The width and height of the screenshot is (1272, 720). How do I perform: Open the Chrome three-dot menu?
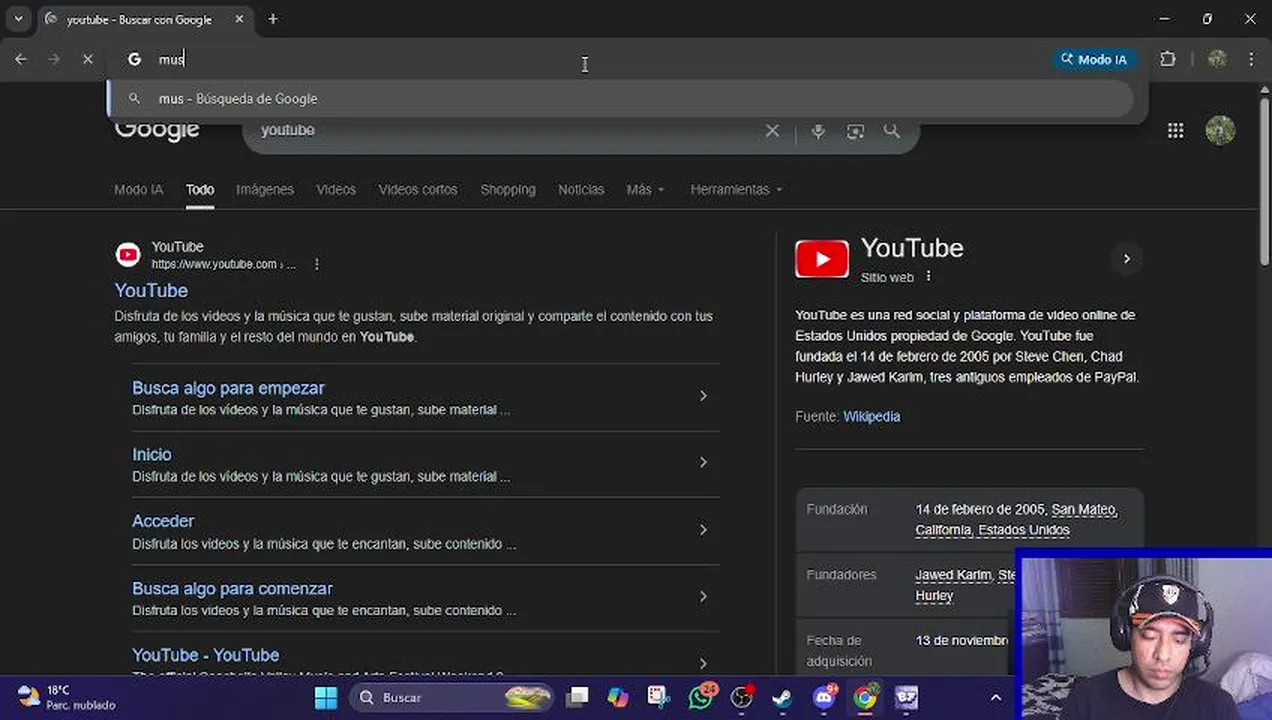click(1251, 60)
